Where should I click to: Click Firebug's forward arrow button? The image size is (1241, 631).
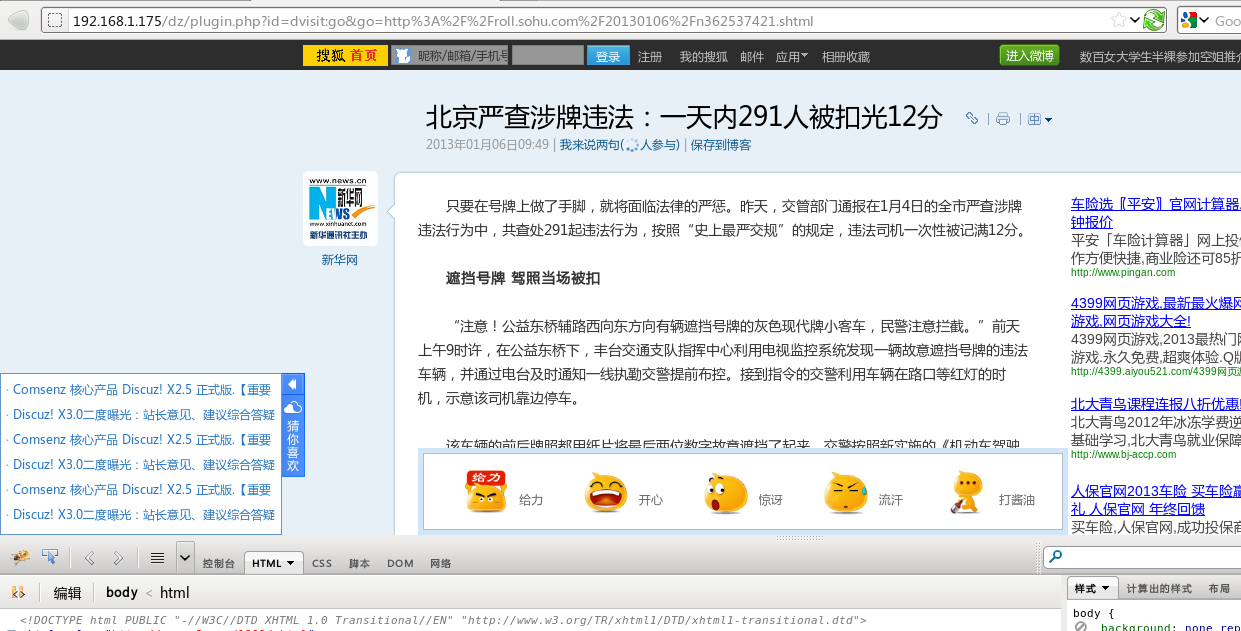(118, 558)
